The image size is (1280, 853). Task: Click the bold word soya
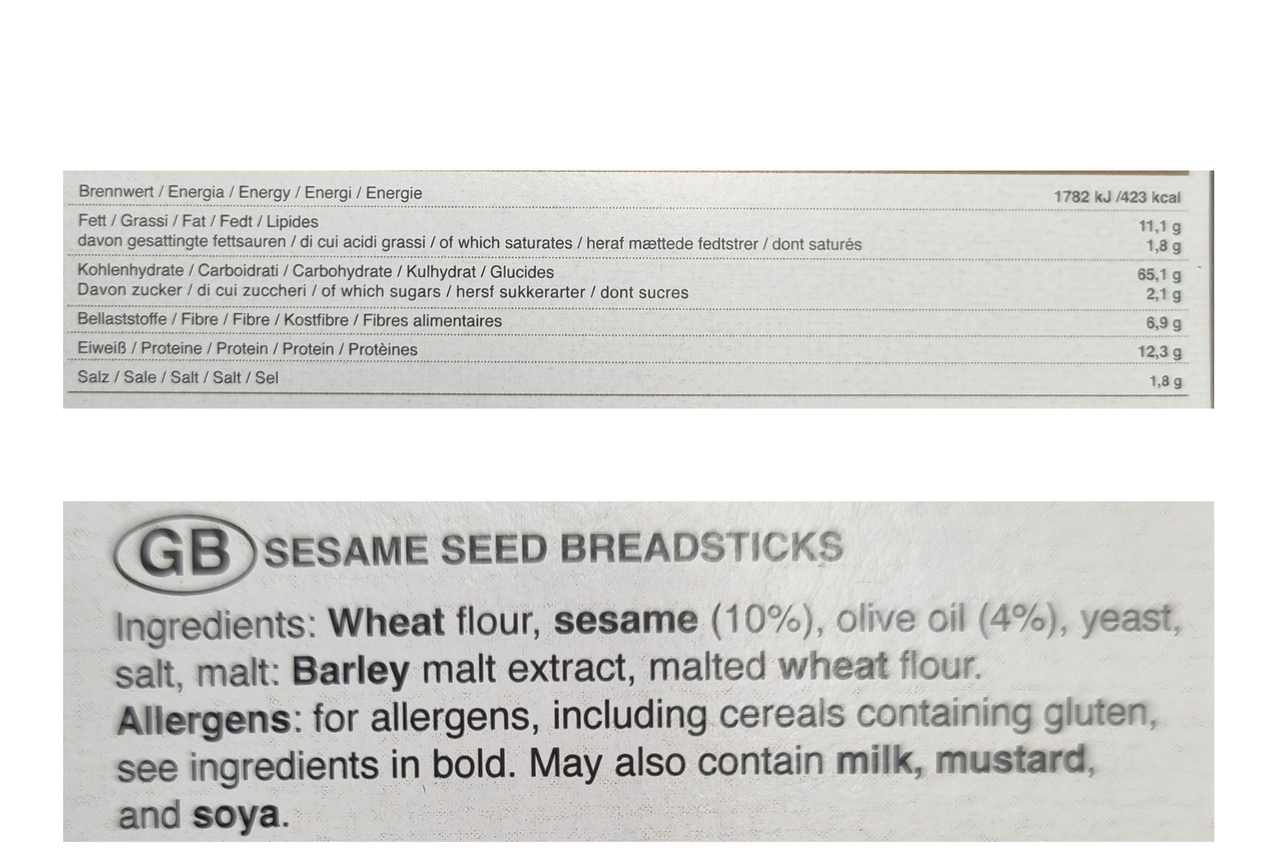(235, 815)
